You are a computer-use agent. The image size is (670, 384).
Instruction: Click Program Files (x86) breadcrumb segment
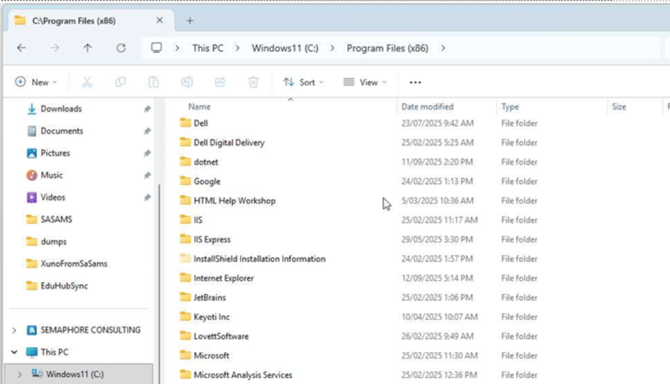[388, 48]
